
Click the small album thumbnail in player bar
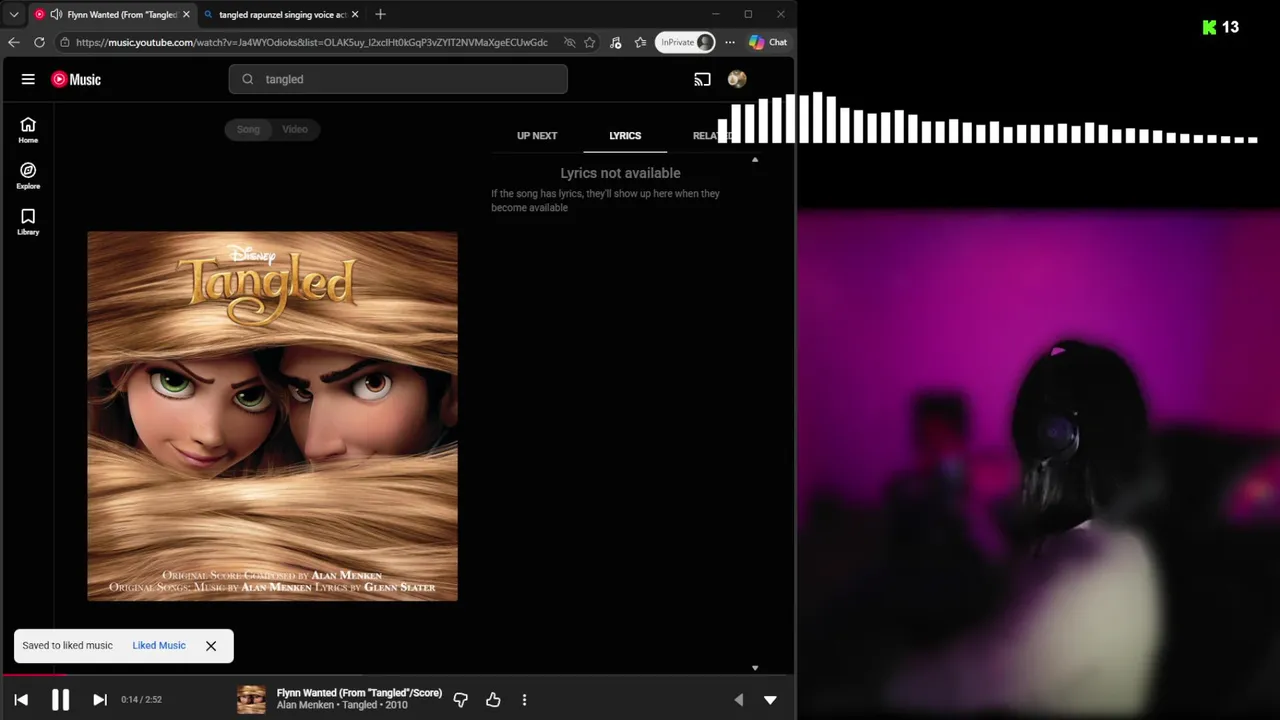pos(251,700)
